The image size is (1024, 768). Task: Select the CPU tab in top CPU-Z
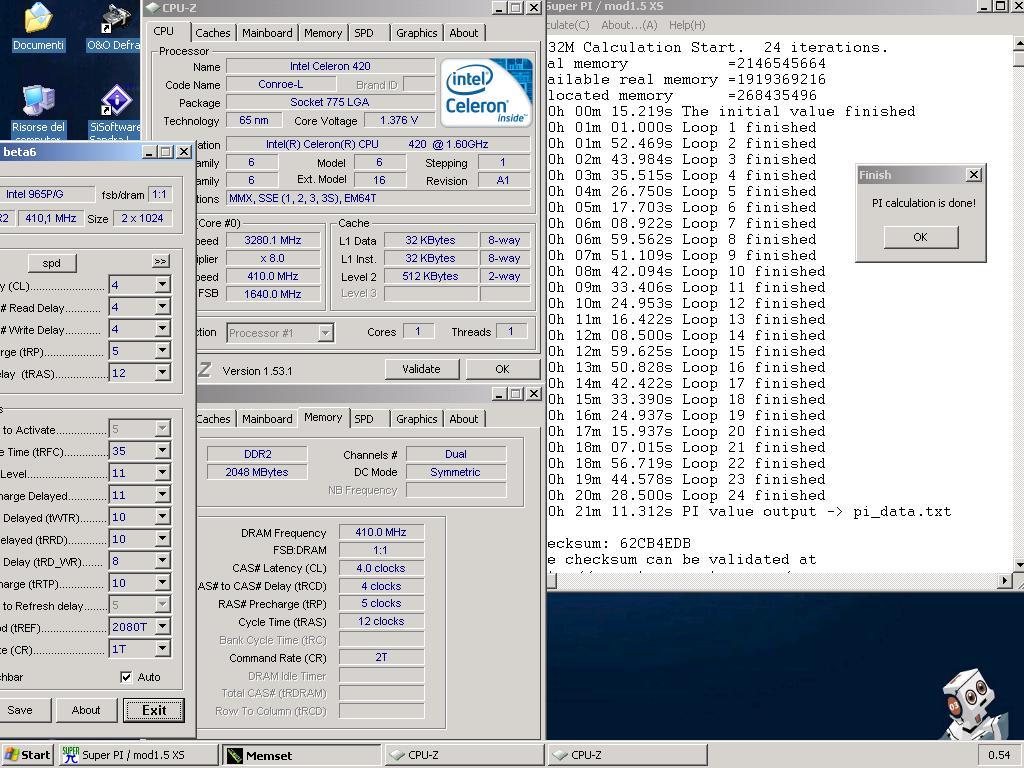164,31
